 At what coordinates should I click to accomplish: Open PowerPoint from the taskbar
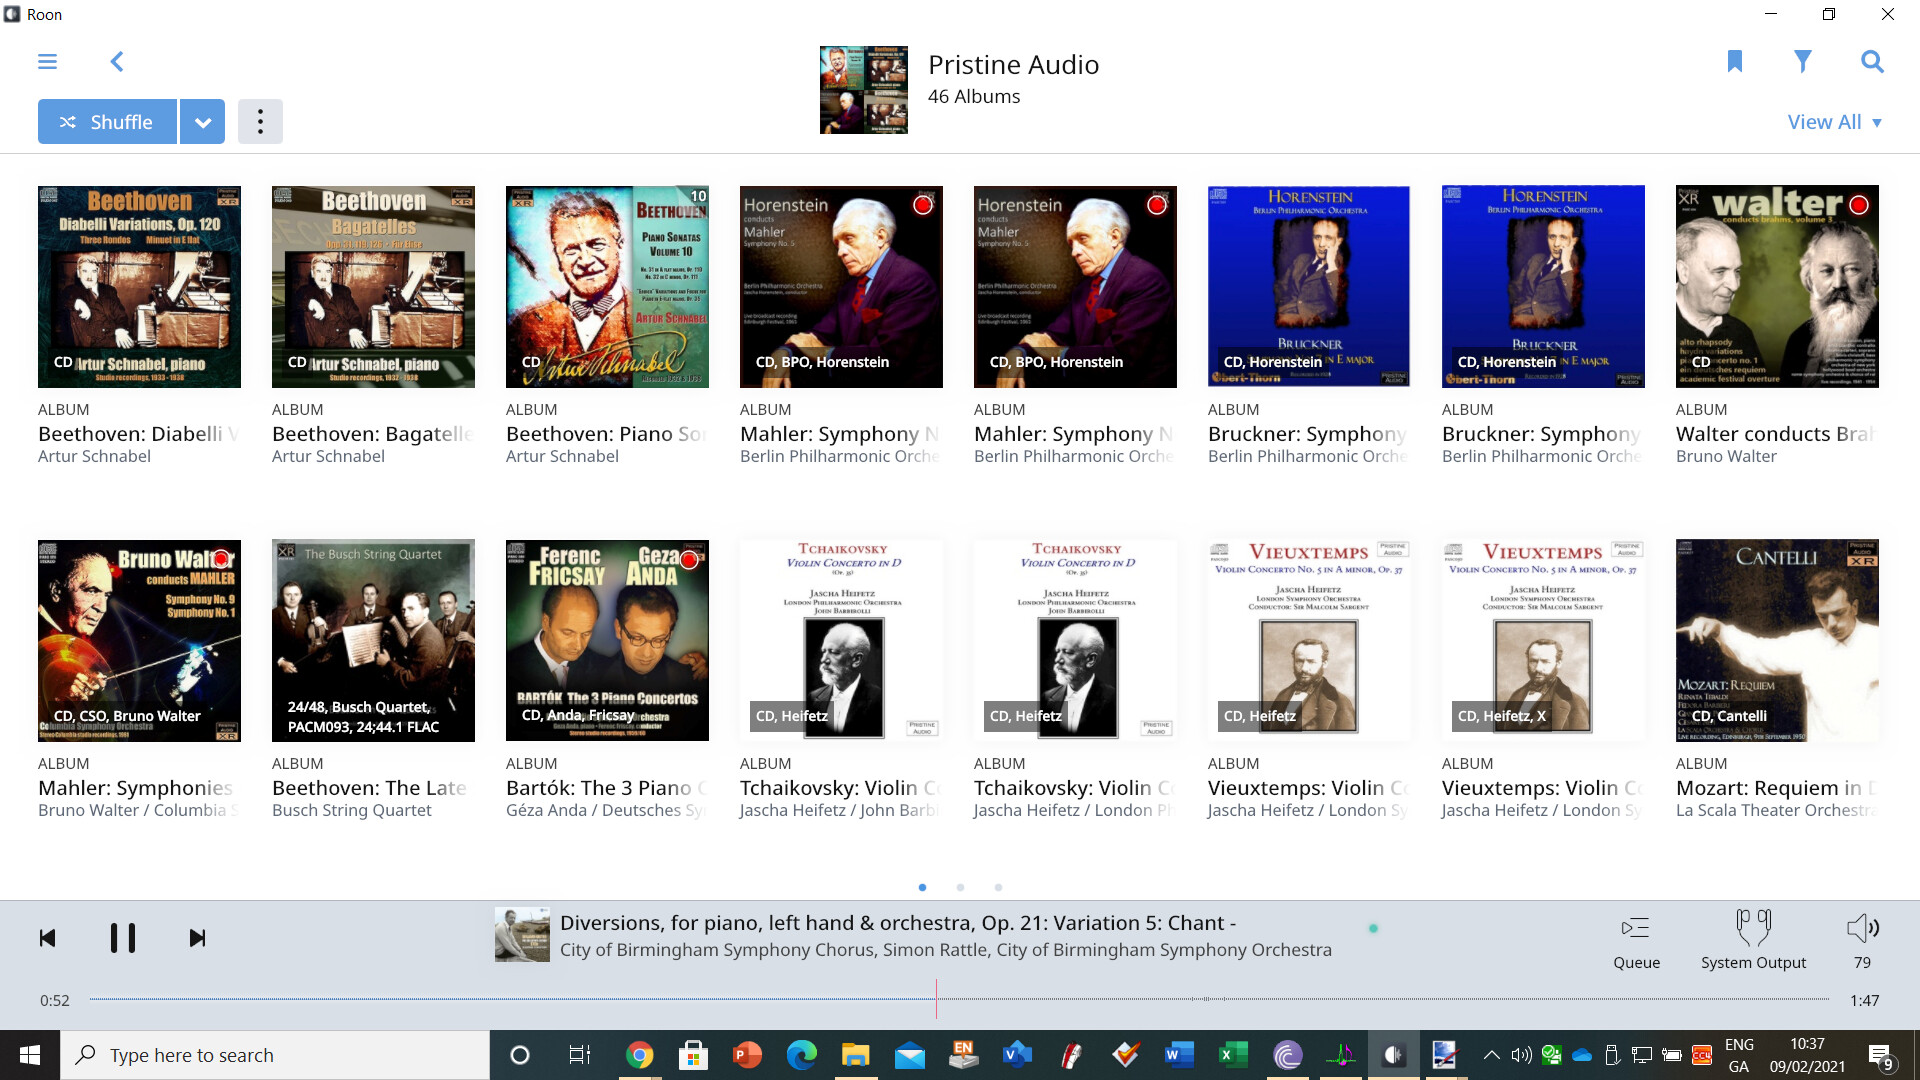click(x=747, y=1055)
